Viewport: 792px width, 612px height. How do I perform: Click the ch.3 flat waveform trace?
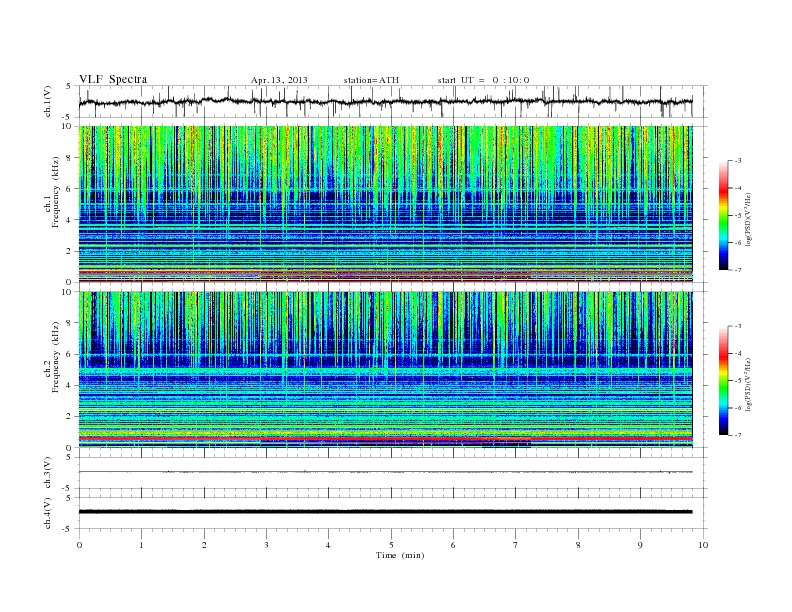click(x=385, y=472)
